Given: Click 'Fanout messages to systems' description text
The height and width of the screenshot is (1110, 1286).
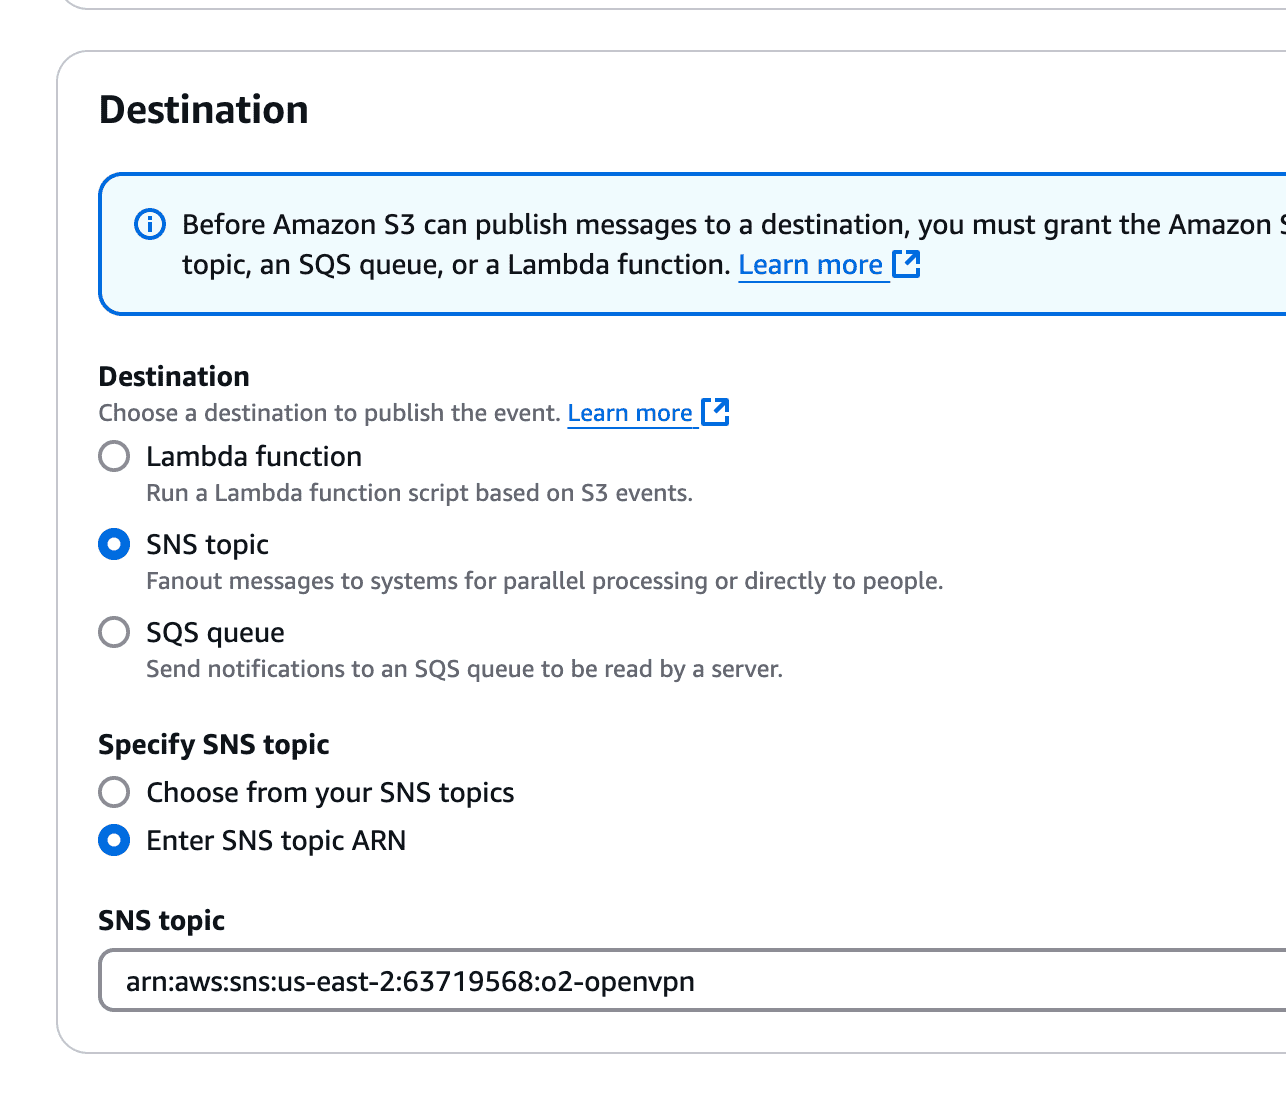Looking at the screenshot, I should click(x=544, y=581).
